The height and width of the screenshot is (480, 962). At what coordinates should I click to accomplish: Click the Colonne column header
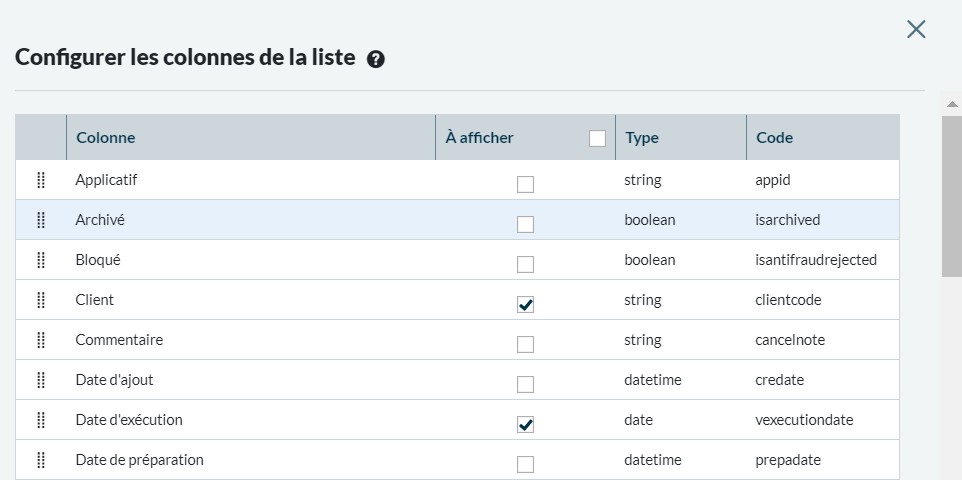point(106,138)
